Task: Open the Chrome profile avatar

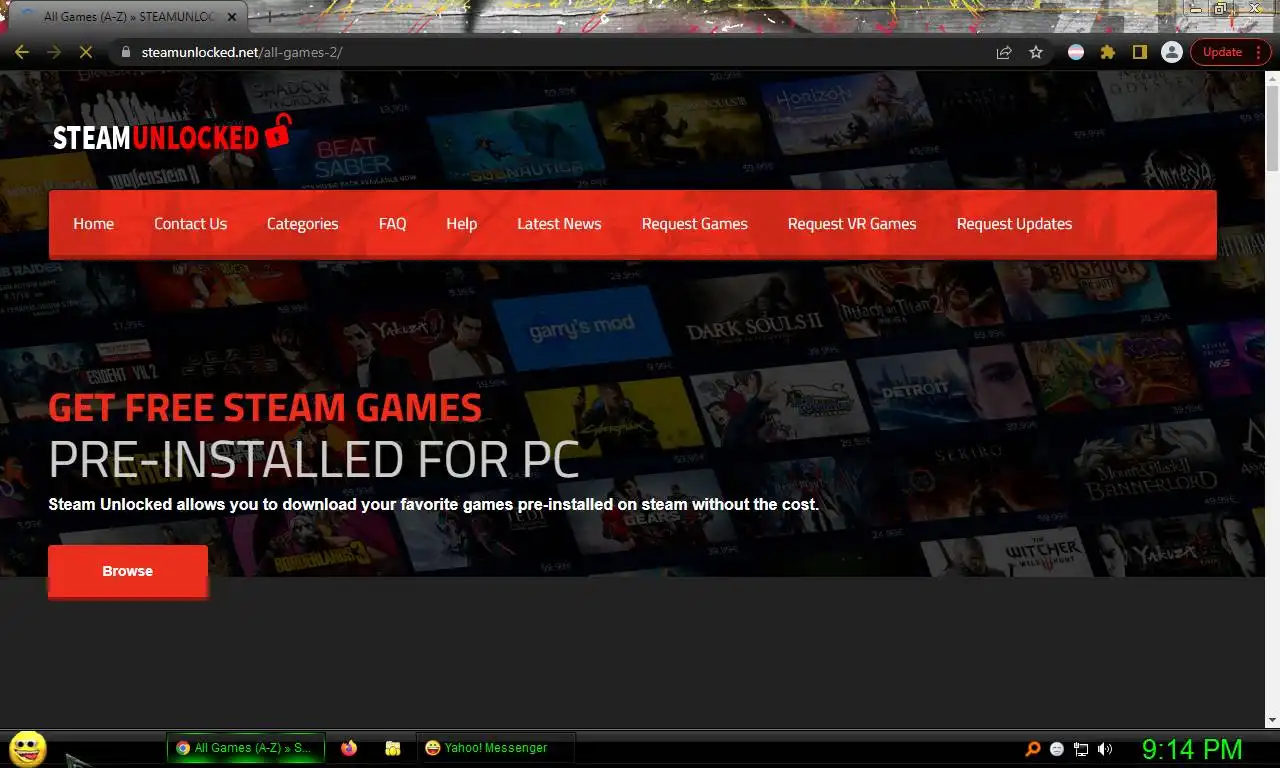Action: coord(1172,52)
